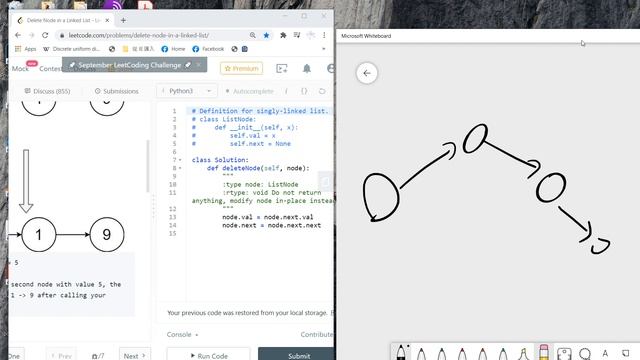The width and height of the screenshot is (640, 360).
Task: Open Chrome's three-dot menu
Action: 324,35
